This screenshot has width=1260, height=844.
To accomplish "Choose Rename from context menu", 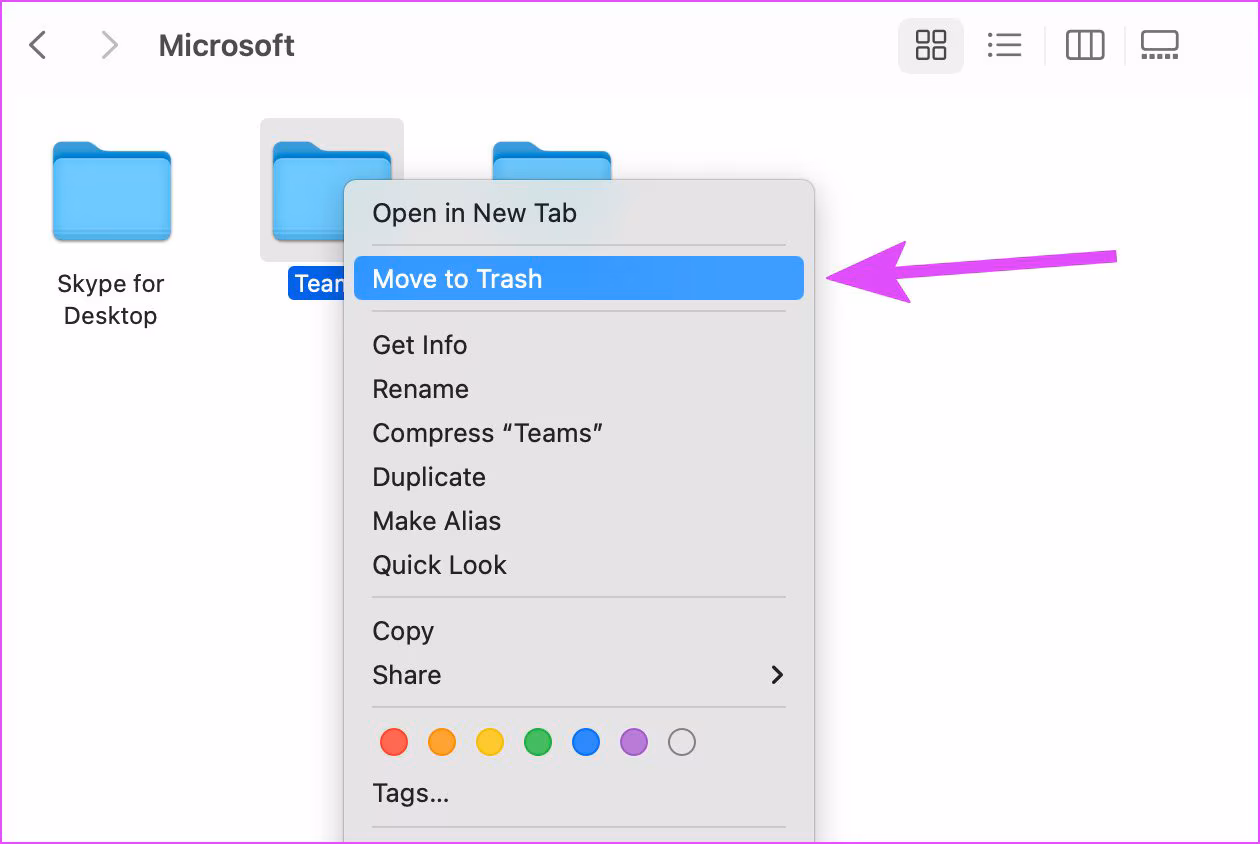I will (x=579, y=389).
